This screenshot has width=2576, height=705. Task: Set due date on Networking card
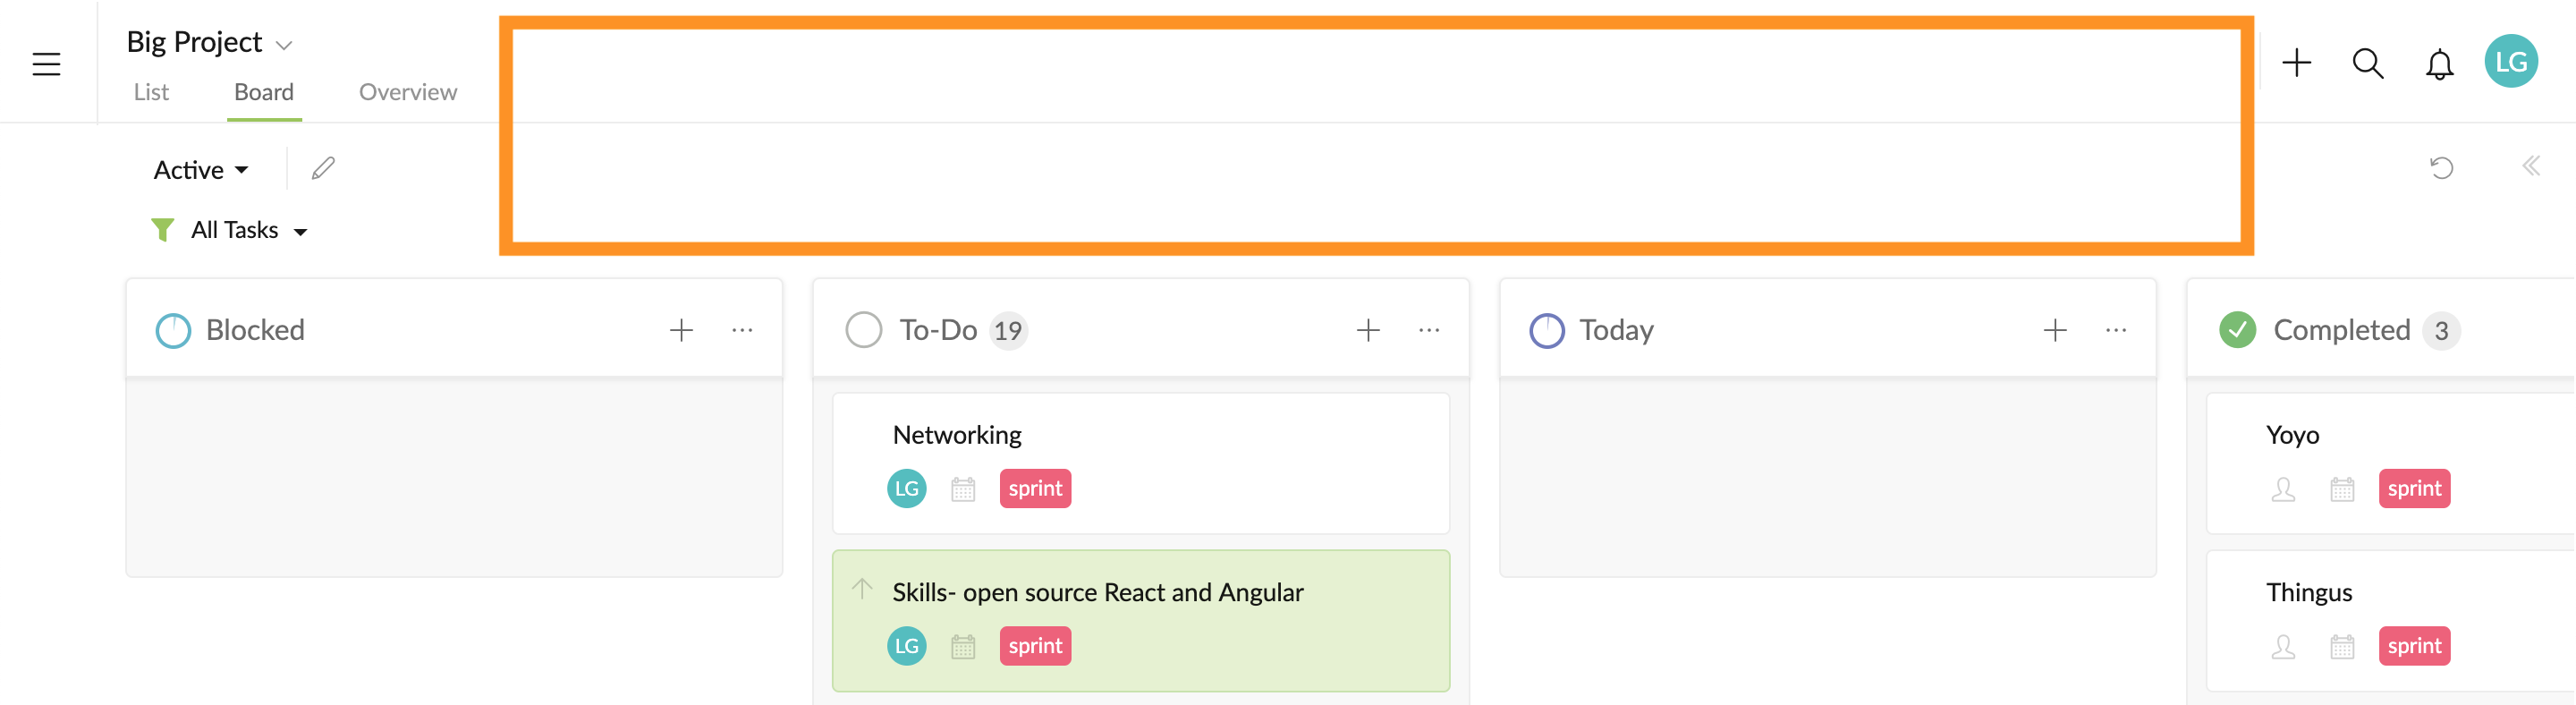[963, 489]
